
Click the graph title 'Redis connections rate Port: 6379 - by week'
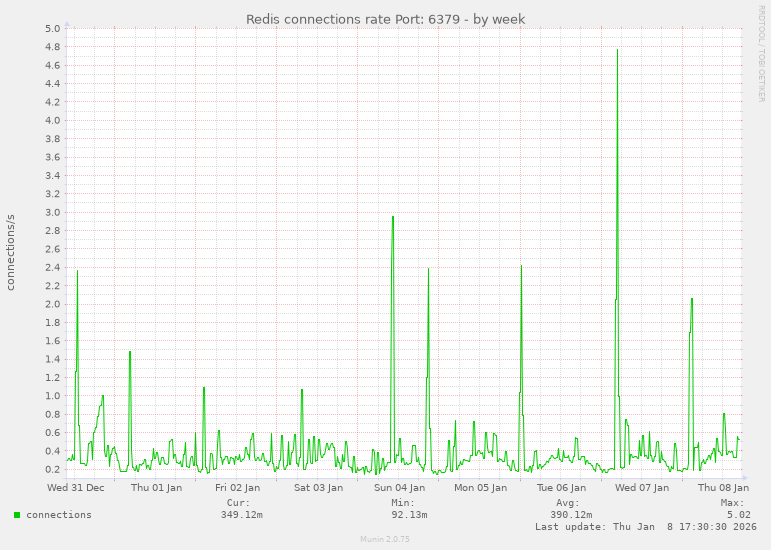(x=386, y=20)
